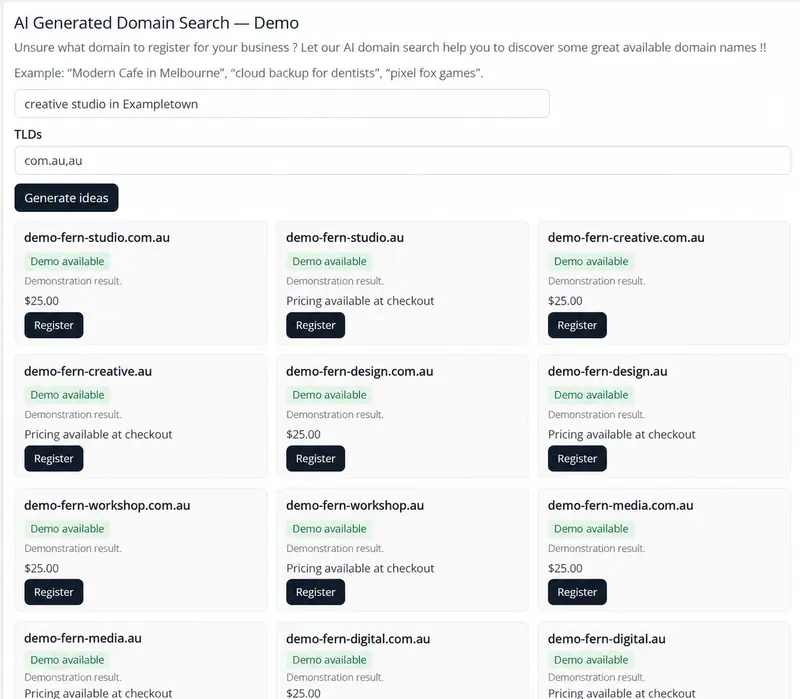Register demo-fern-studio.com.au domain
This screenshot has height=699, width=800.
point(54,325)
